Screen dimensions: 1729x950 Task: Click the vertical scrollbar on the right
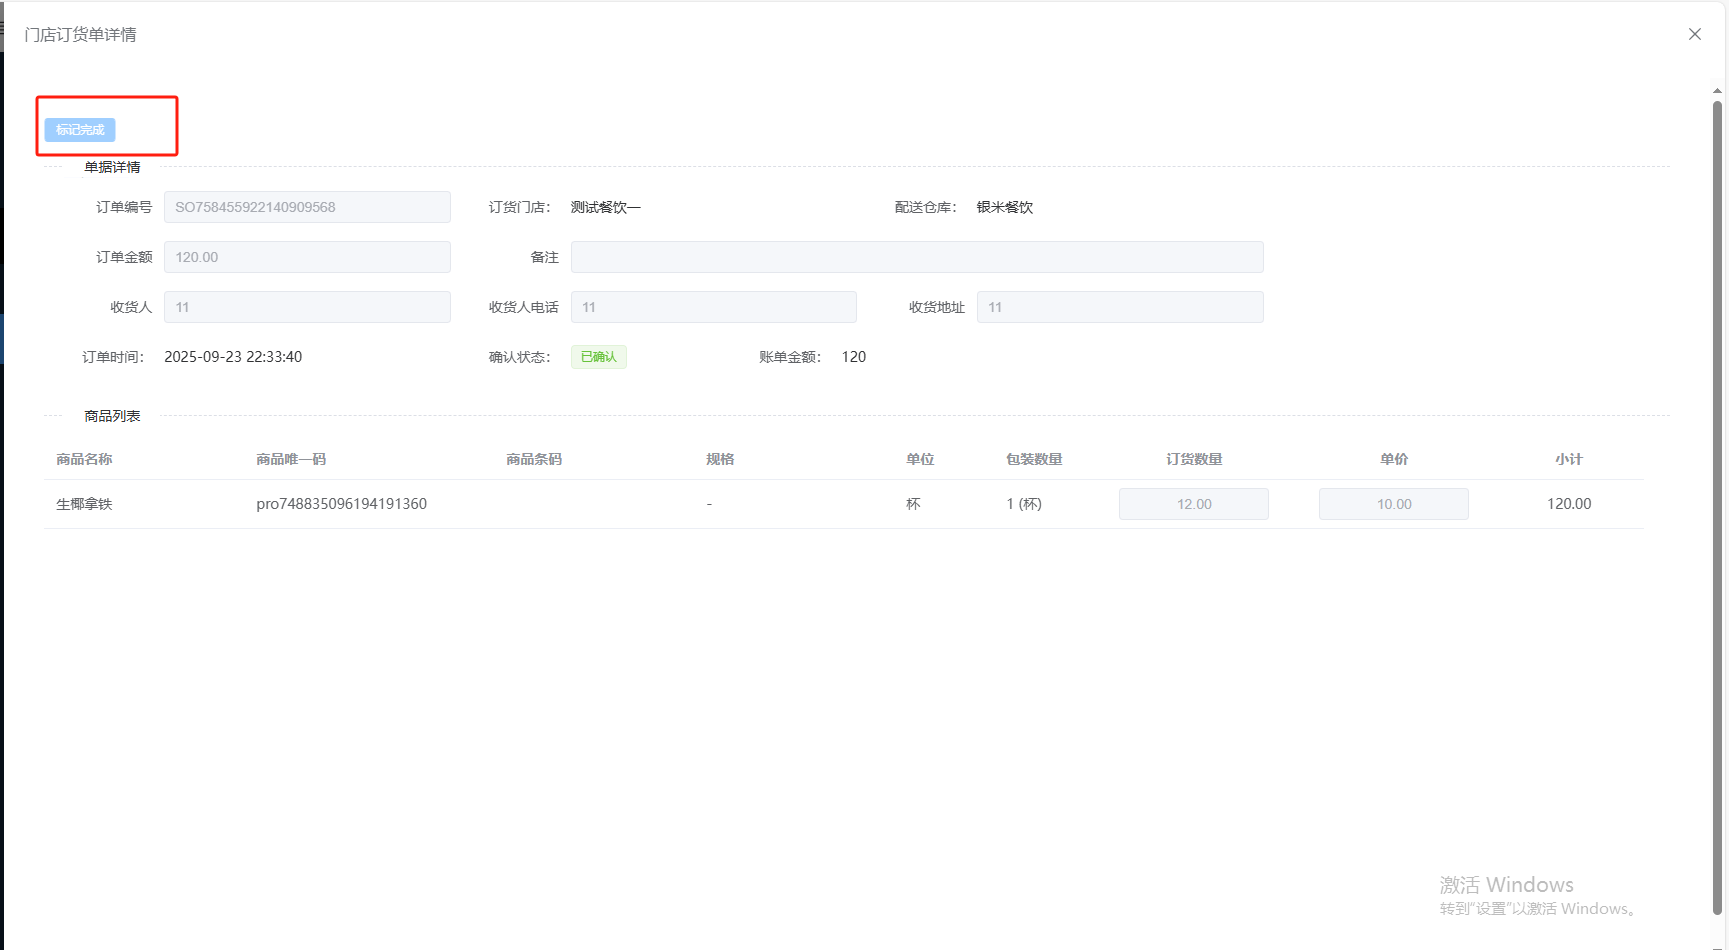(x=1717, y=500)
